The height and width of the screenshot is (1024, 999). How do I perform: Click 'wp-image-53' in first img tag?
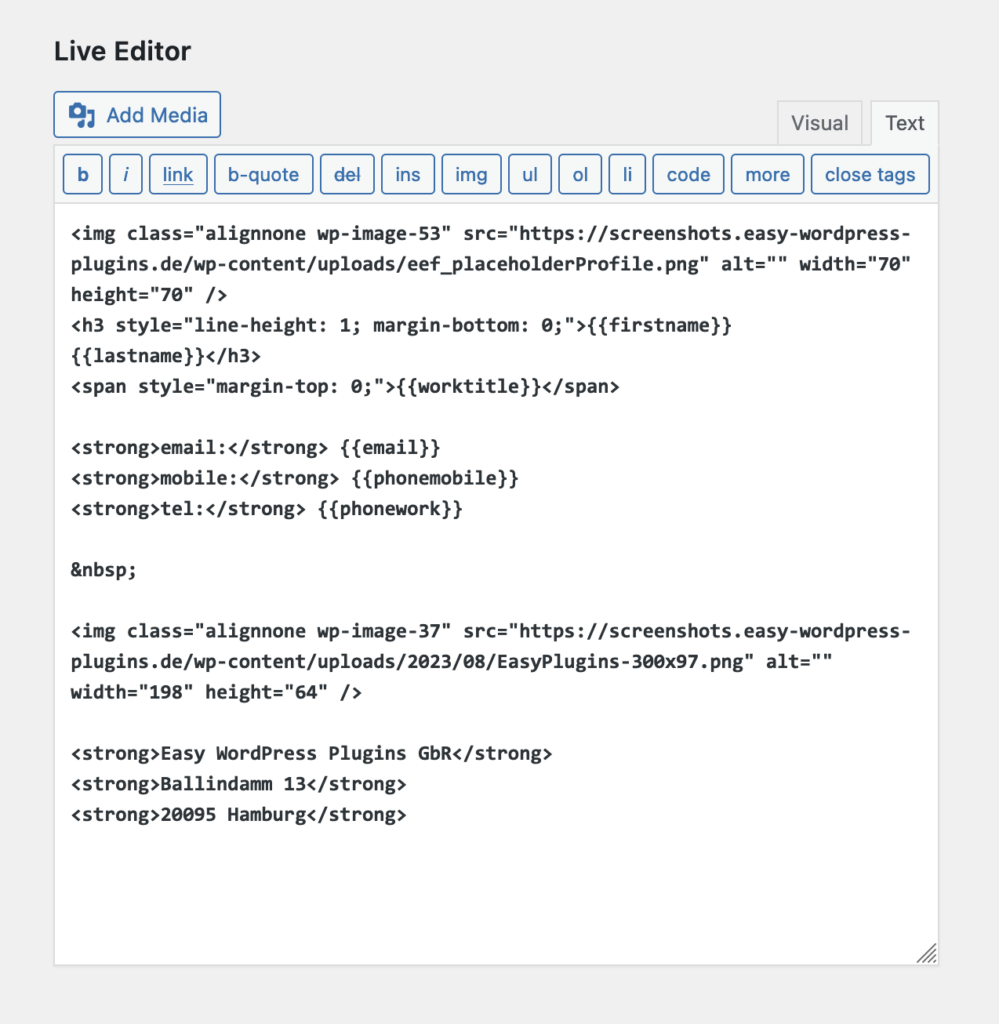pyautogui.click(x=378, y=234)
